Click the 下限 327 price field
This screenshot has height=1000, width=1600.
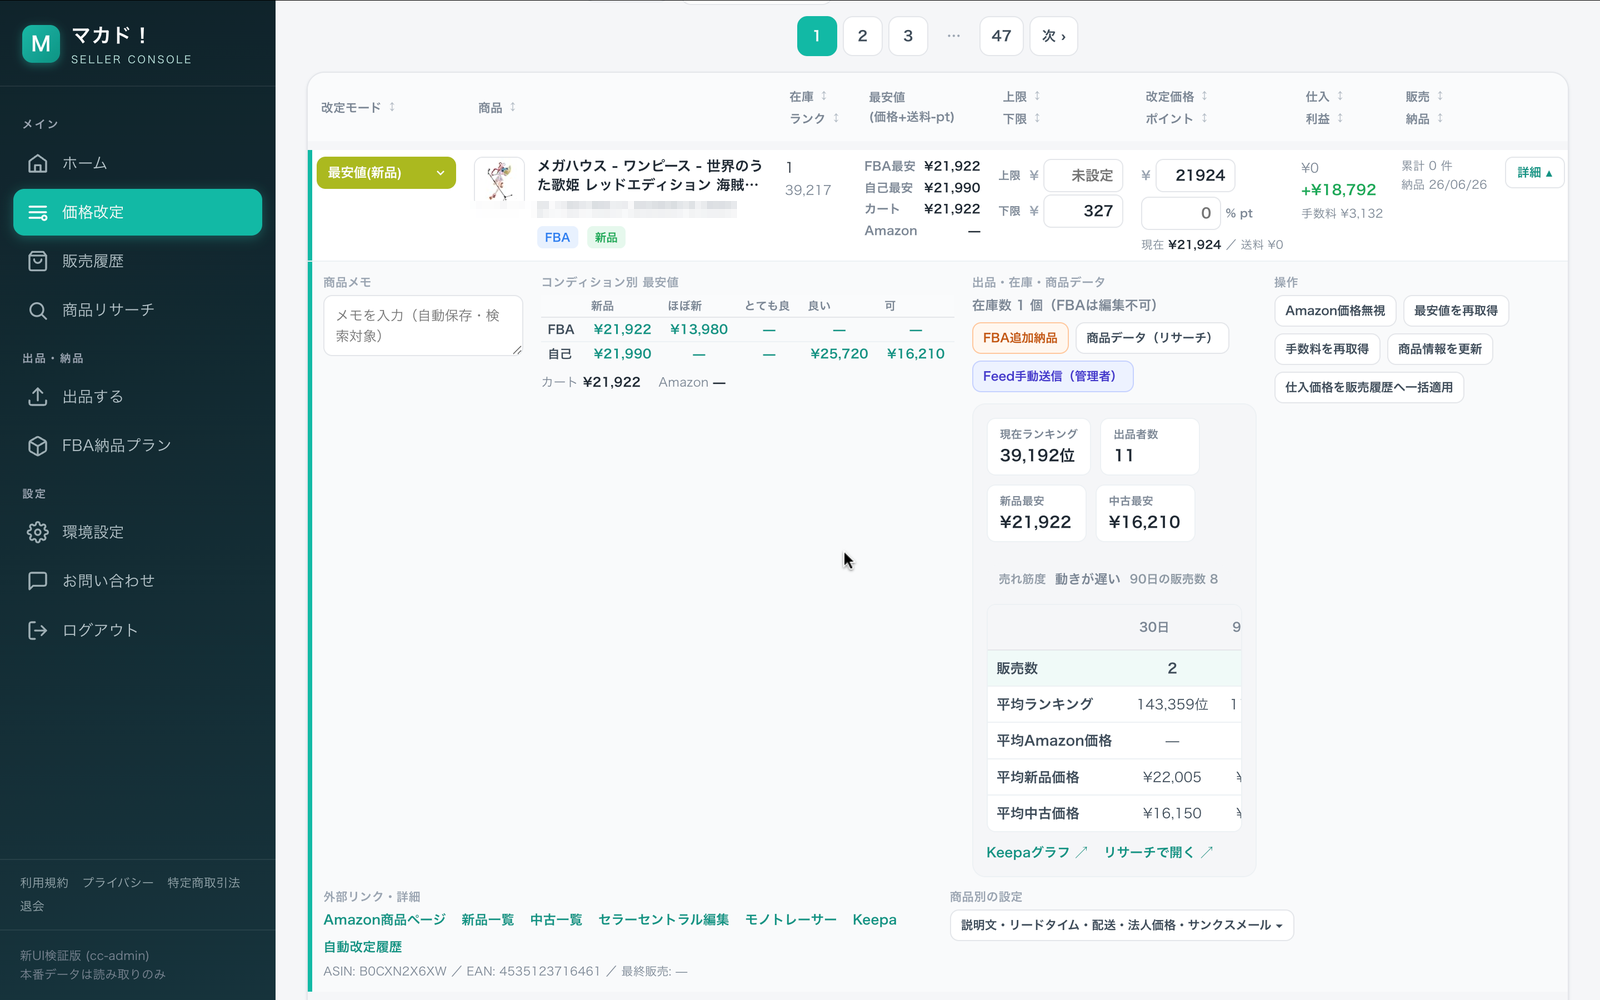[x=1083, y=211]
